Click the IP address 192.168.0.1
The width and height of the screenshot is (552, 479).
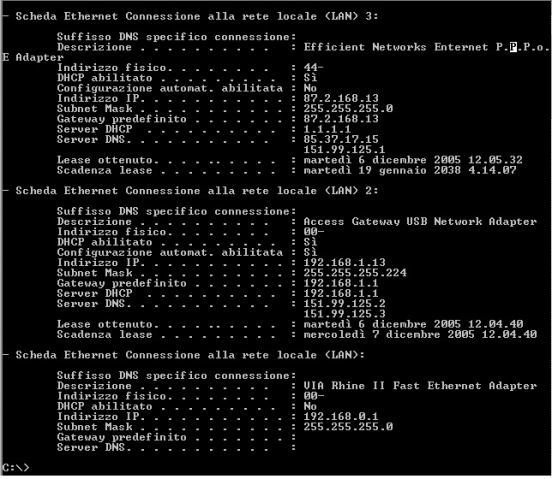click(x=341, y=416)
